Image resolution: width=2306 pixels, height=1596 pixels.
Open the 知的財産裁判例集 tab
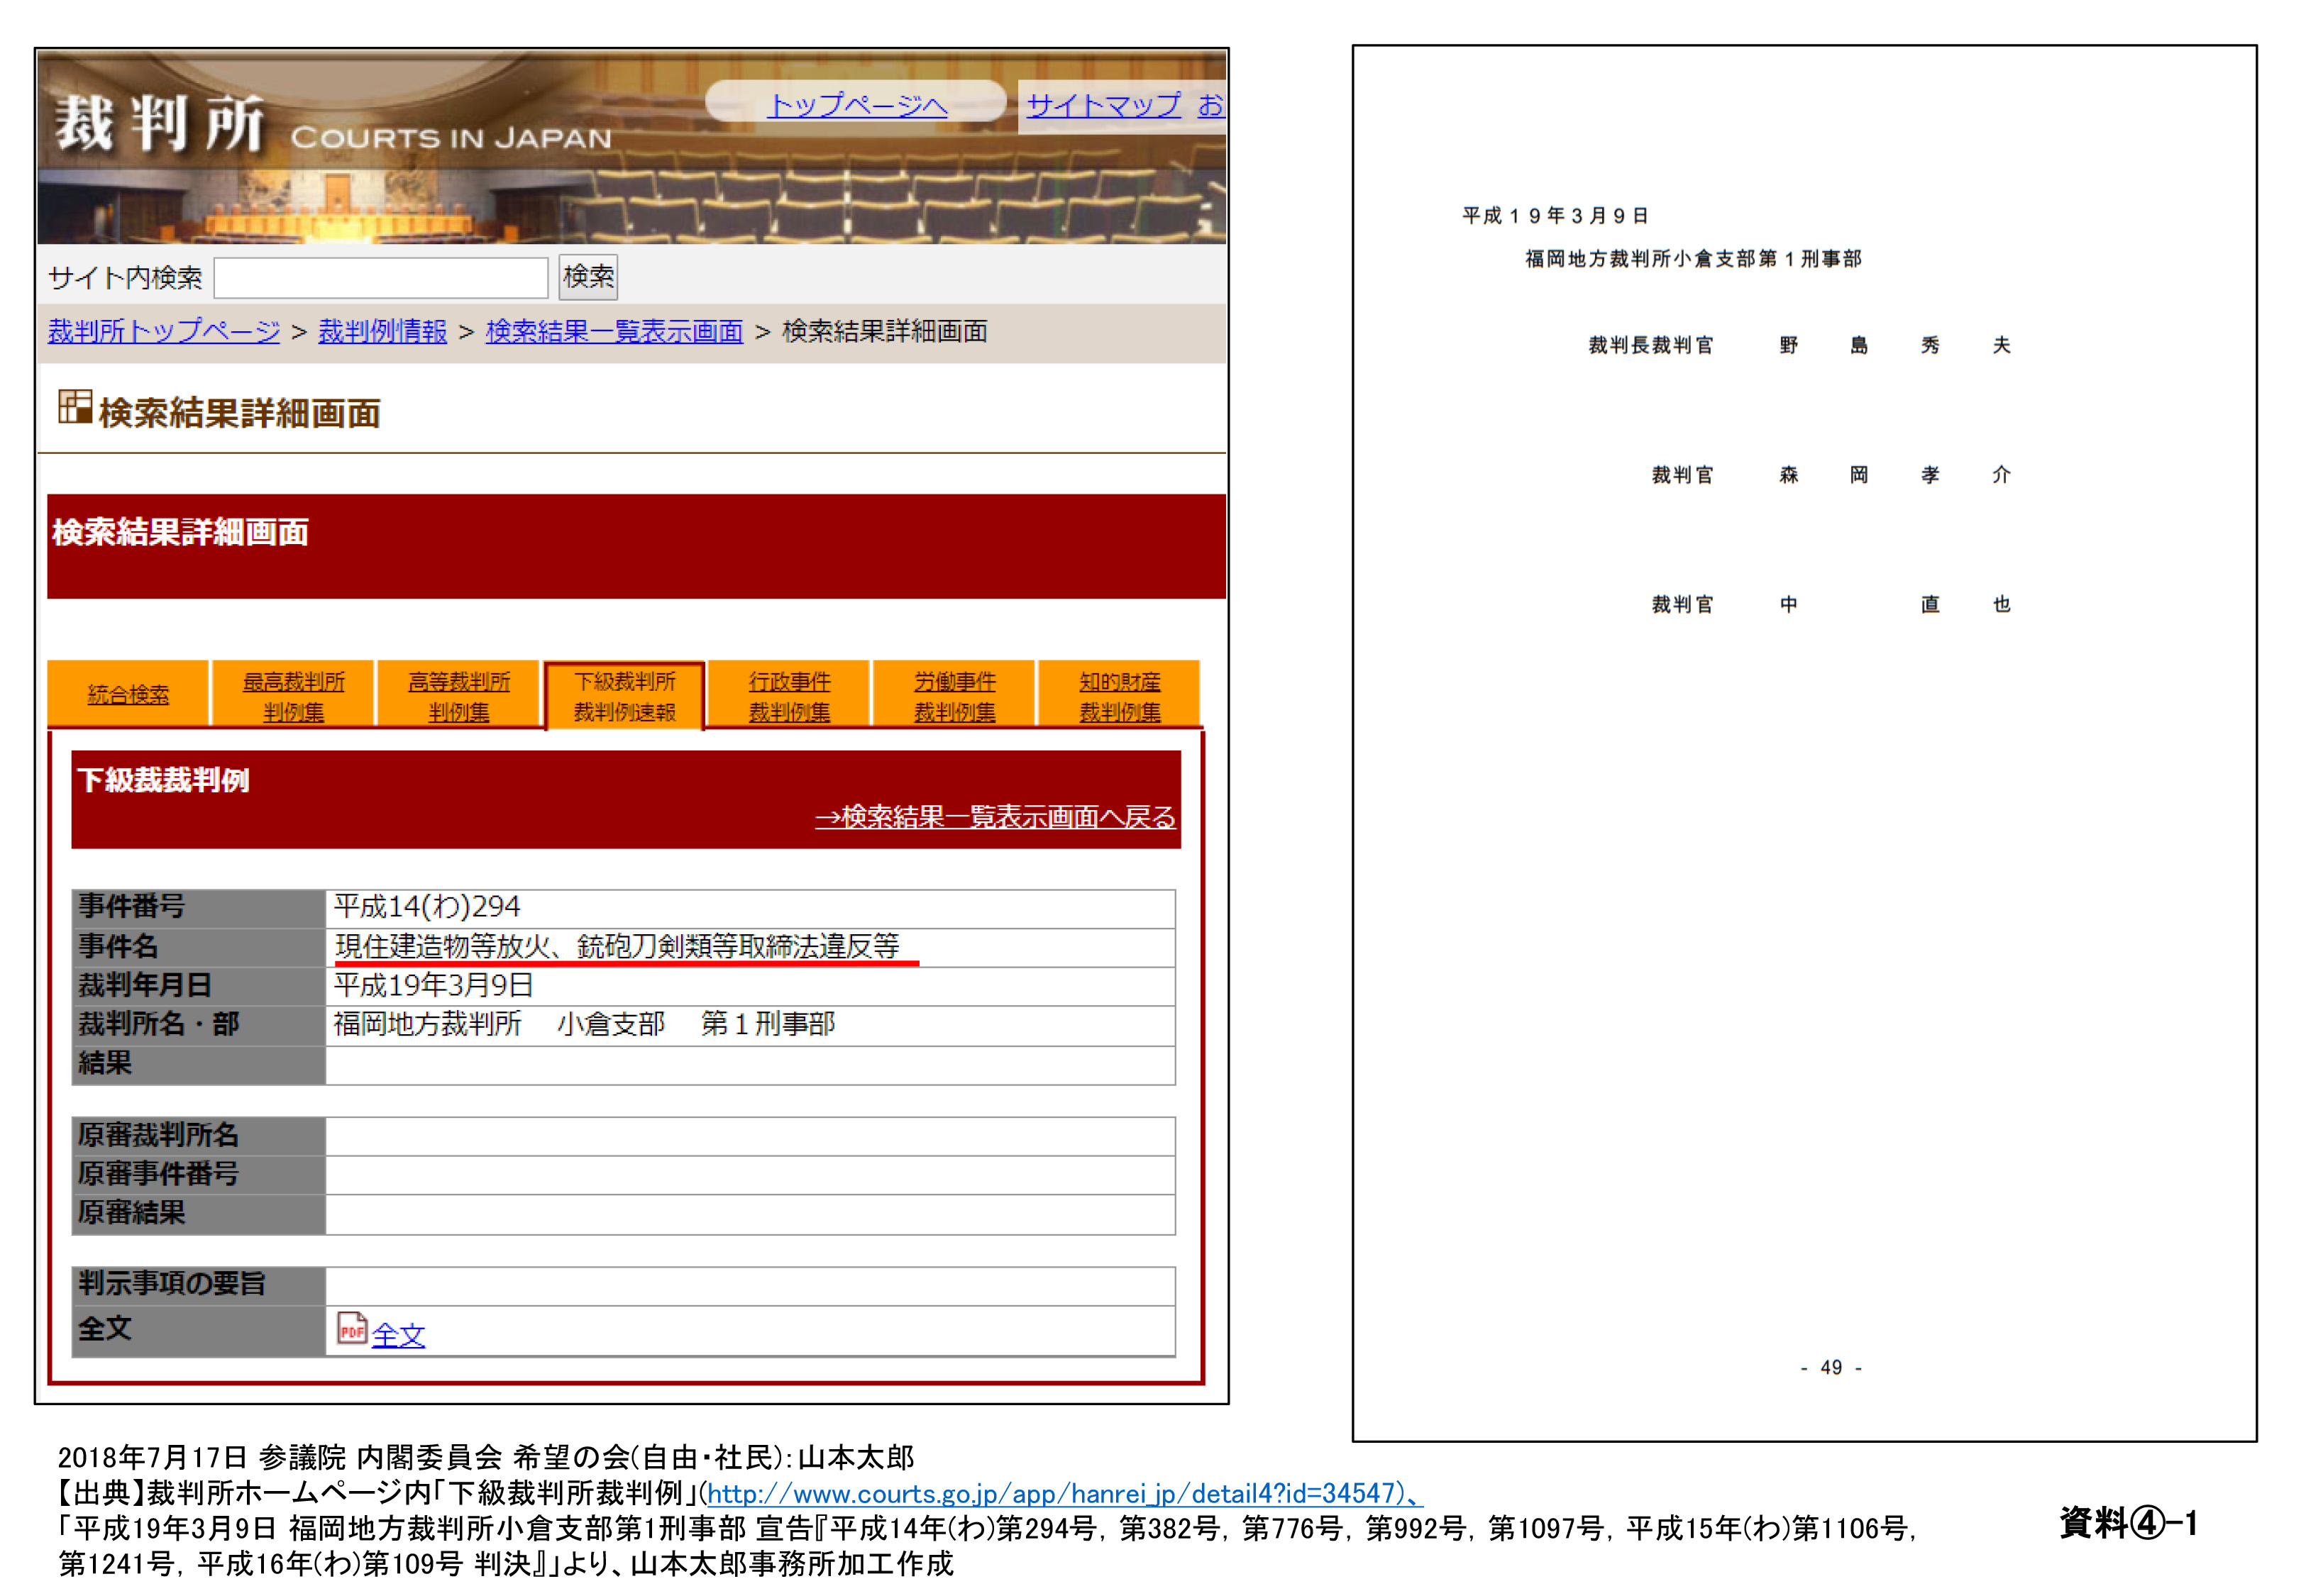(1119, 696)
